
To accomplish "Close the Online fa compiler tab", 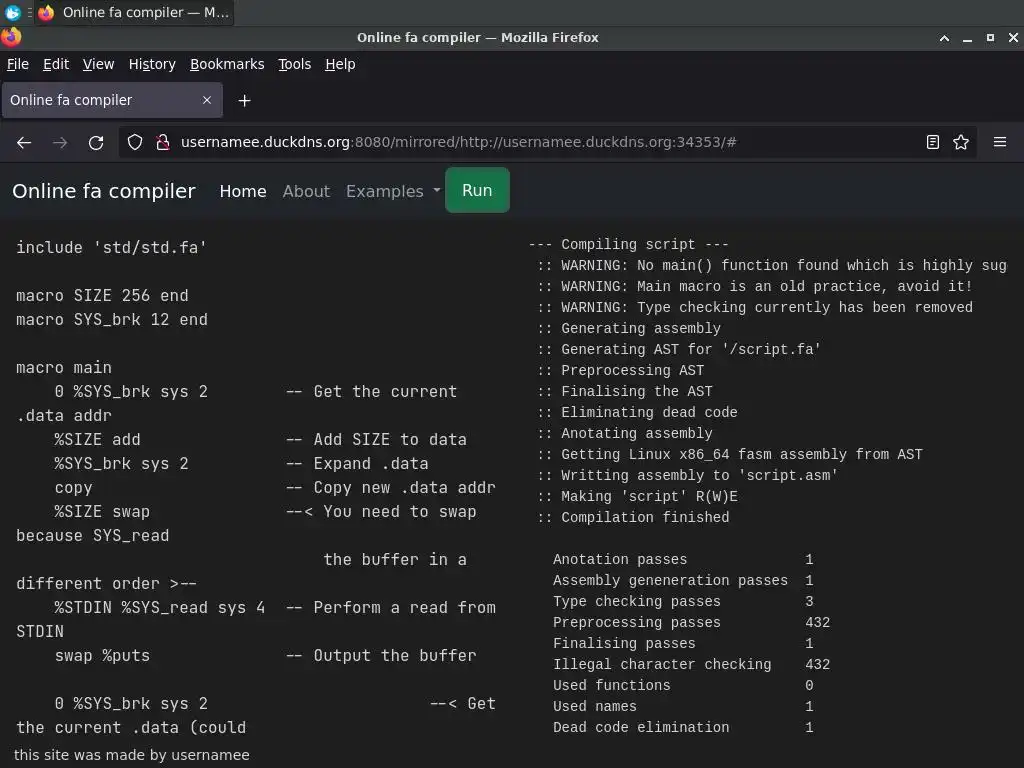I will (x=207, y=100).
